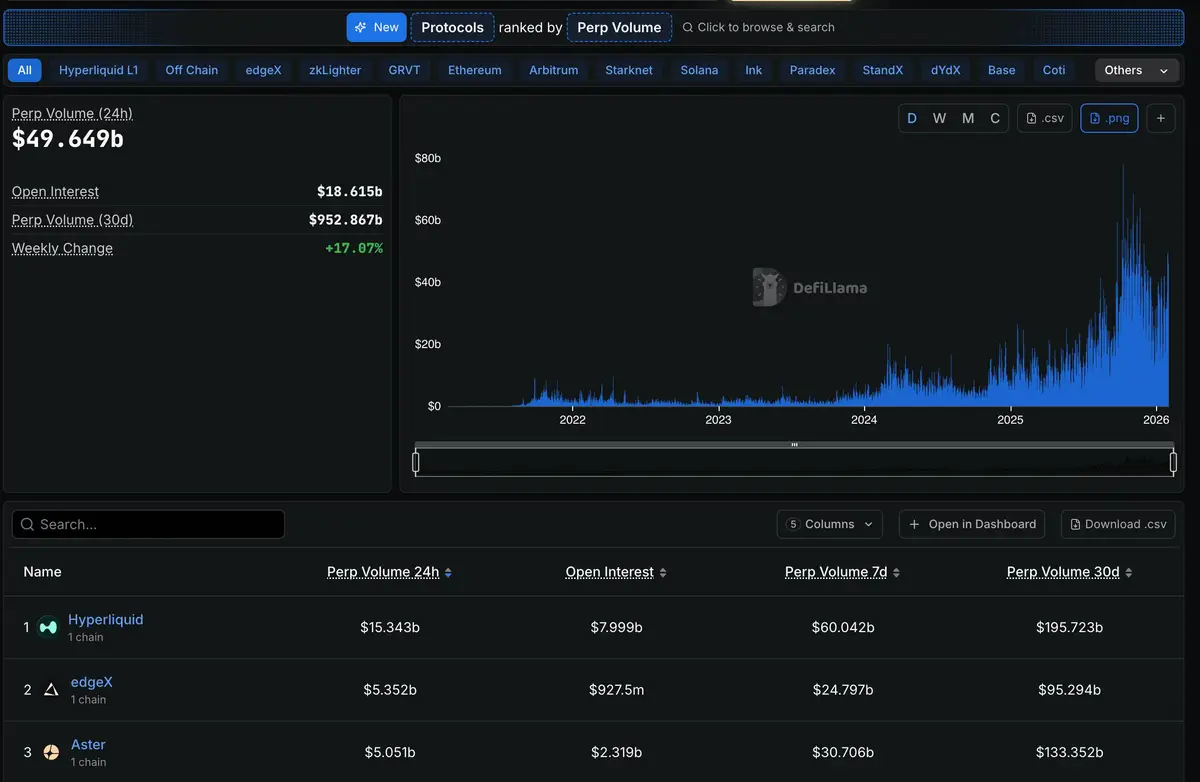Filter by GRVT chain
The image size is (1200, 782).
[x=404, y=70]
